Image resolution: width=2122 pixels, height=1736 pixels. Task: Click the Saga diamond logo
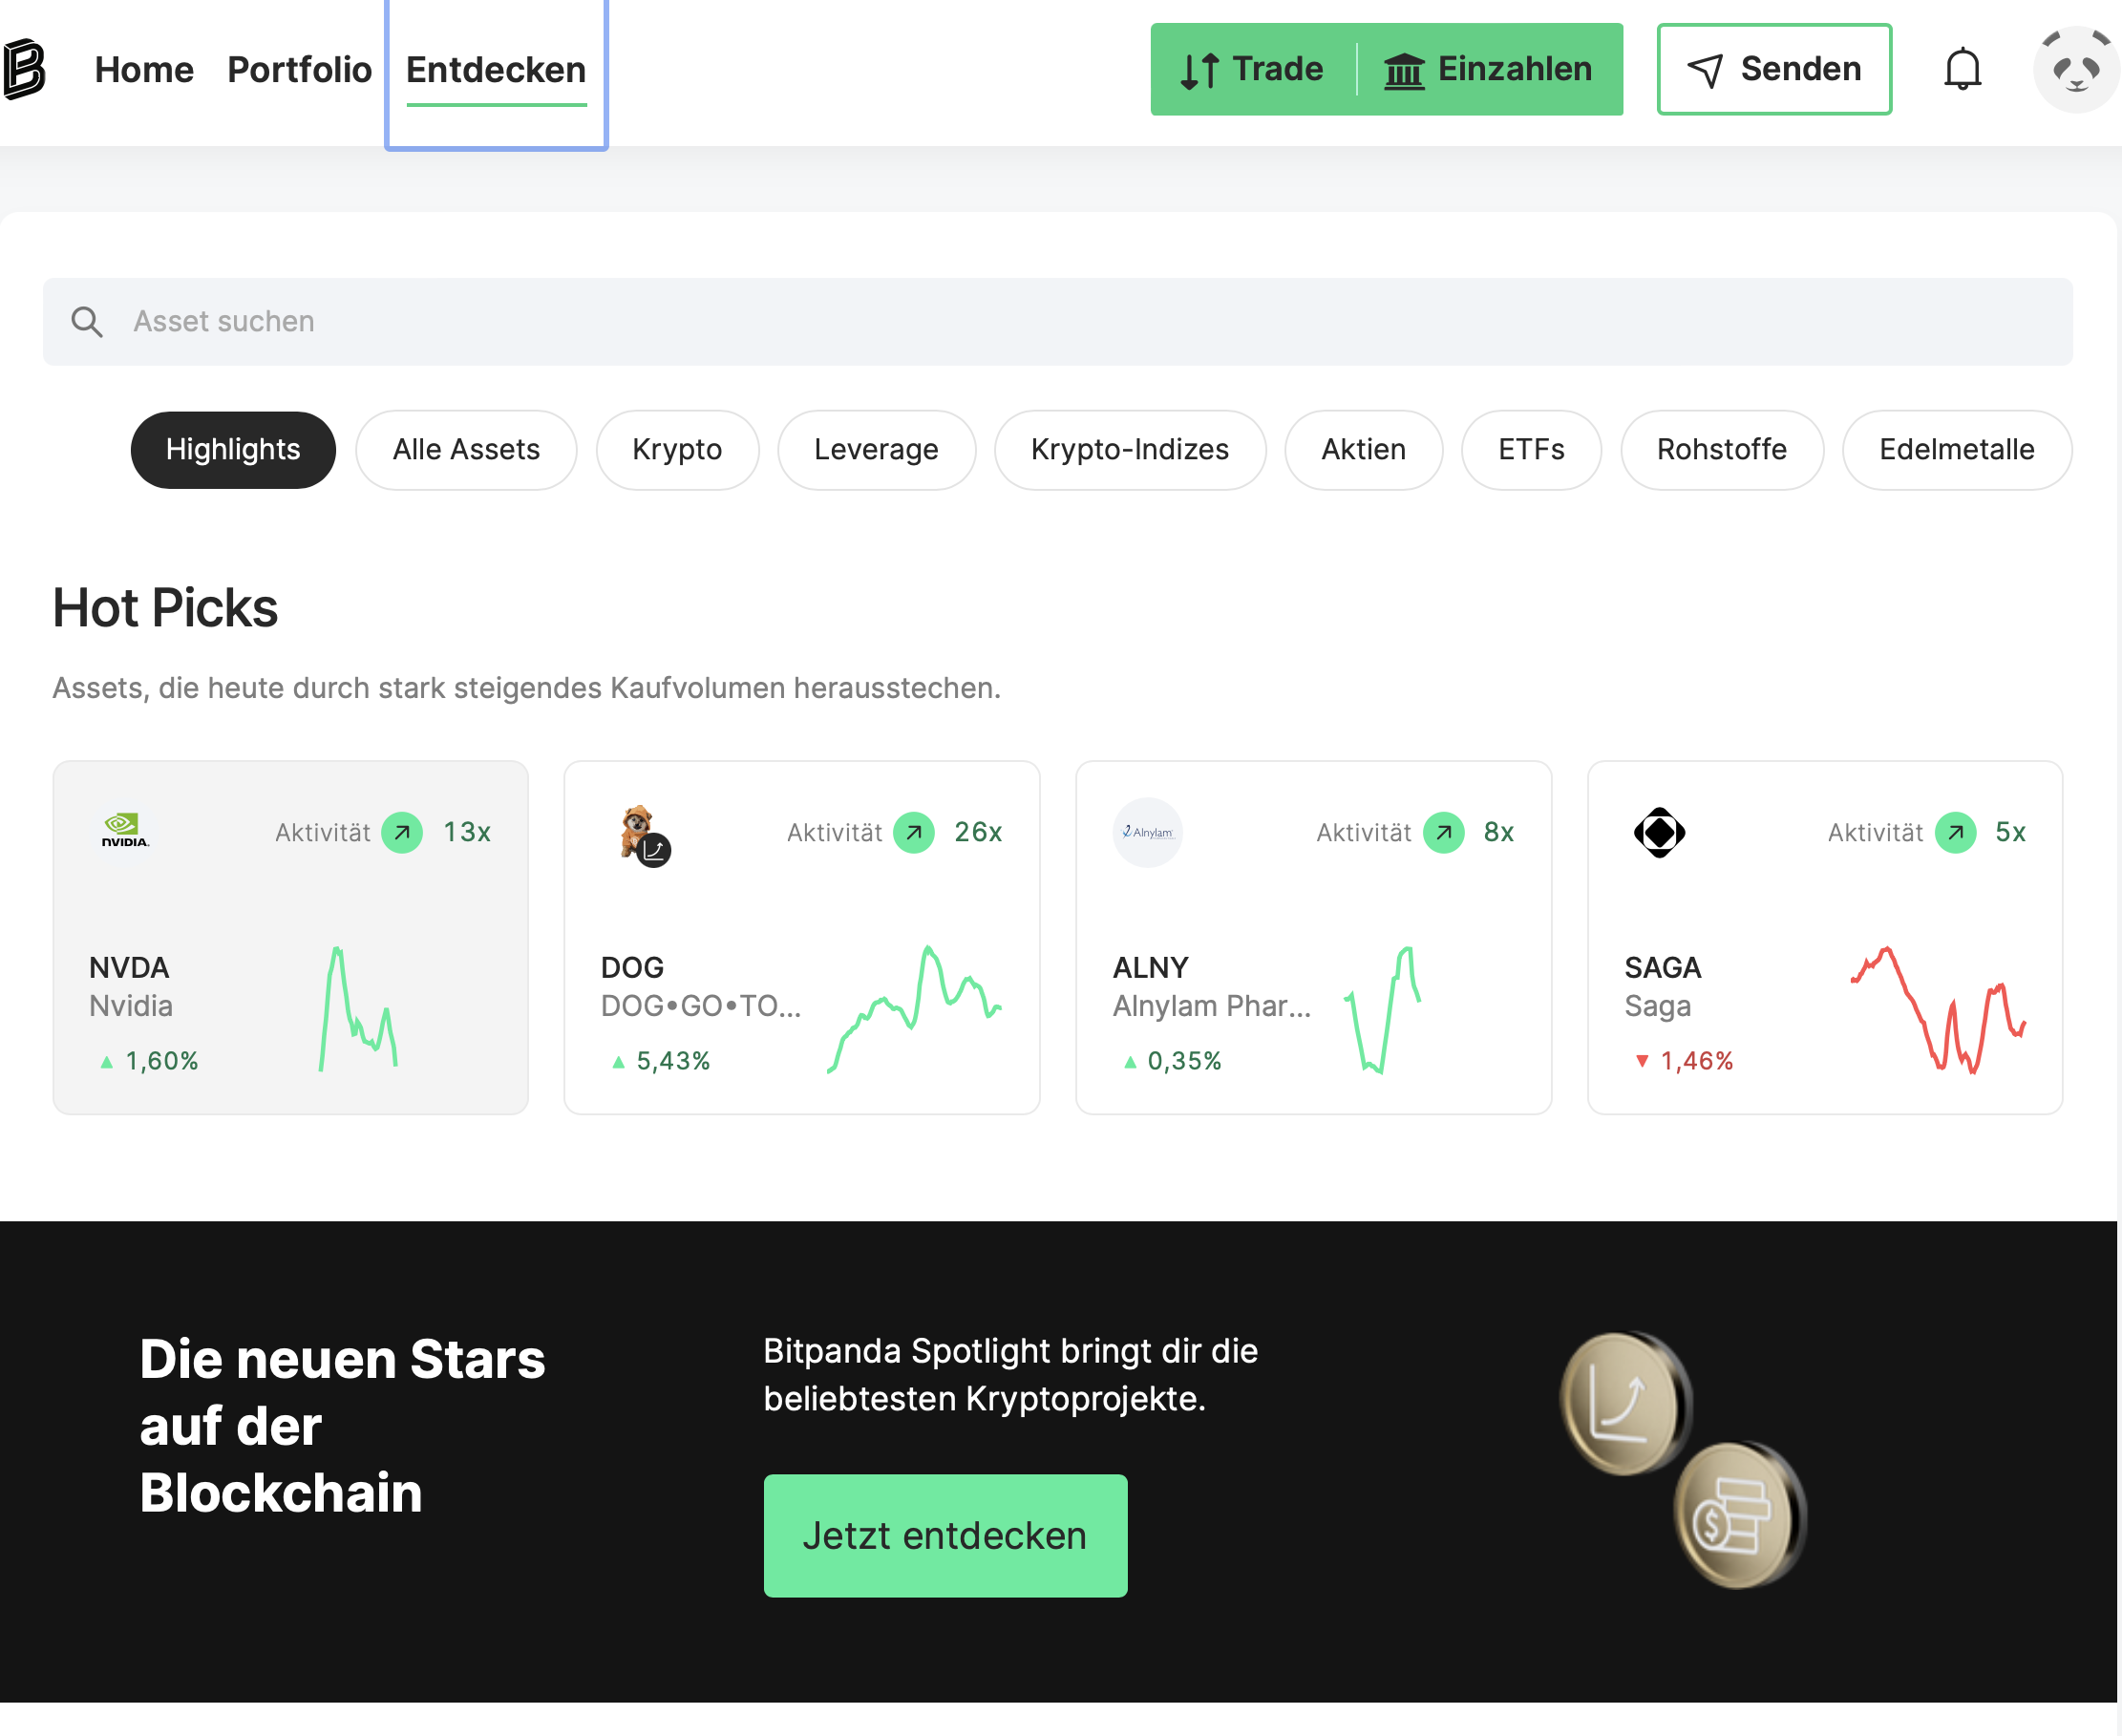[1659, 832]
